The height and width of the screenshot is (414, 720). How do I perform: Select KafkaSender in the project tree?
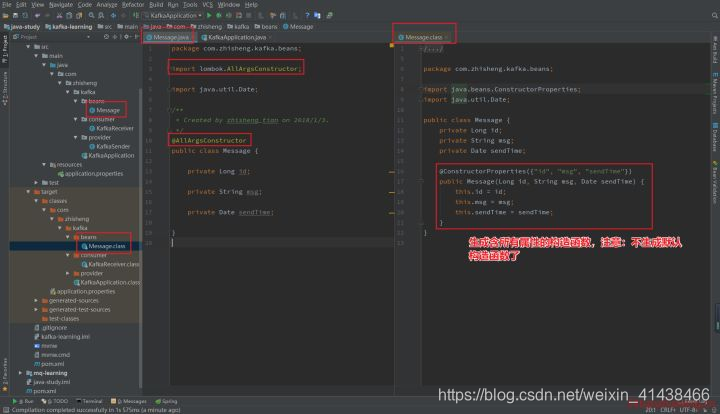click(x=110, y=146)
